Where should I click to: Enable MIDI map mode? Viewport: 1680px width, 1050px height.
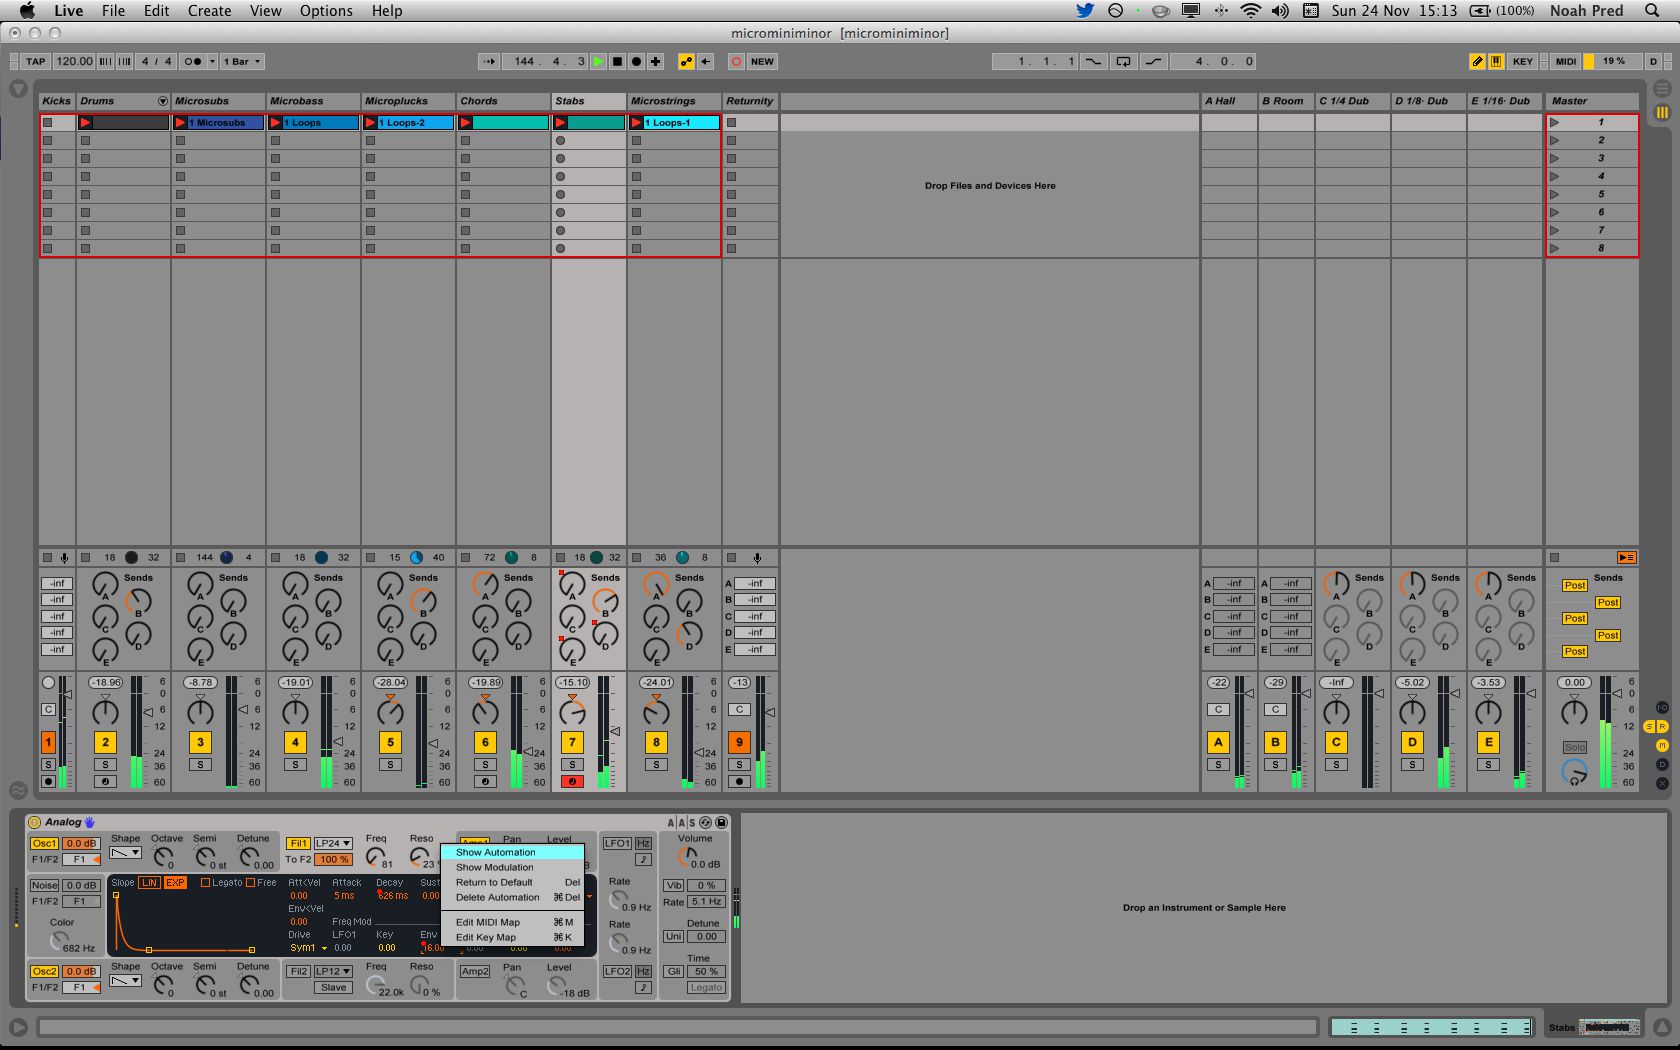pos(1566,61)
